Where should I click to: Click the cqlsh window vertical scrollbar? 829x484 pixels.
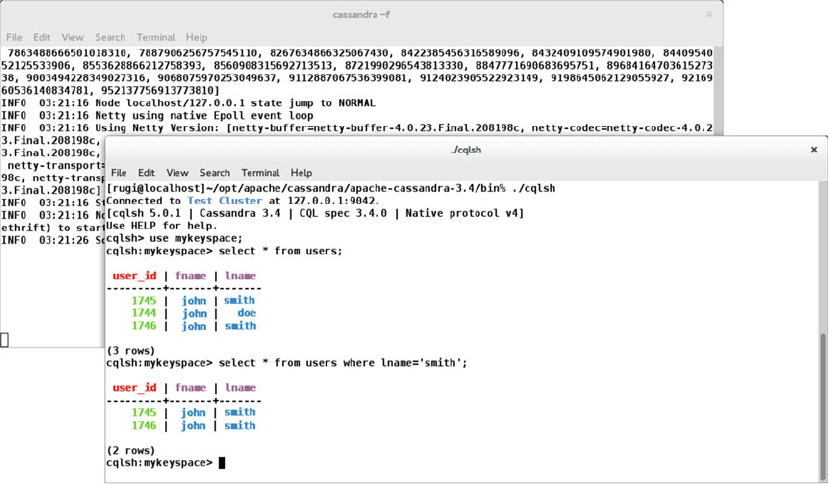(x=824, y=406)
